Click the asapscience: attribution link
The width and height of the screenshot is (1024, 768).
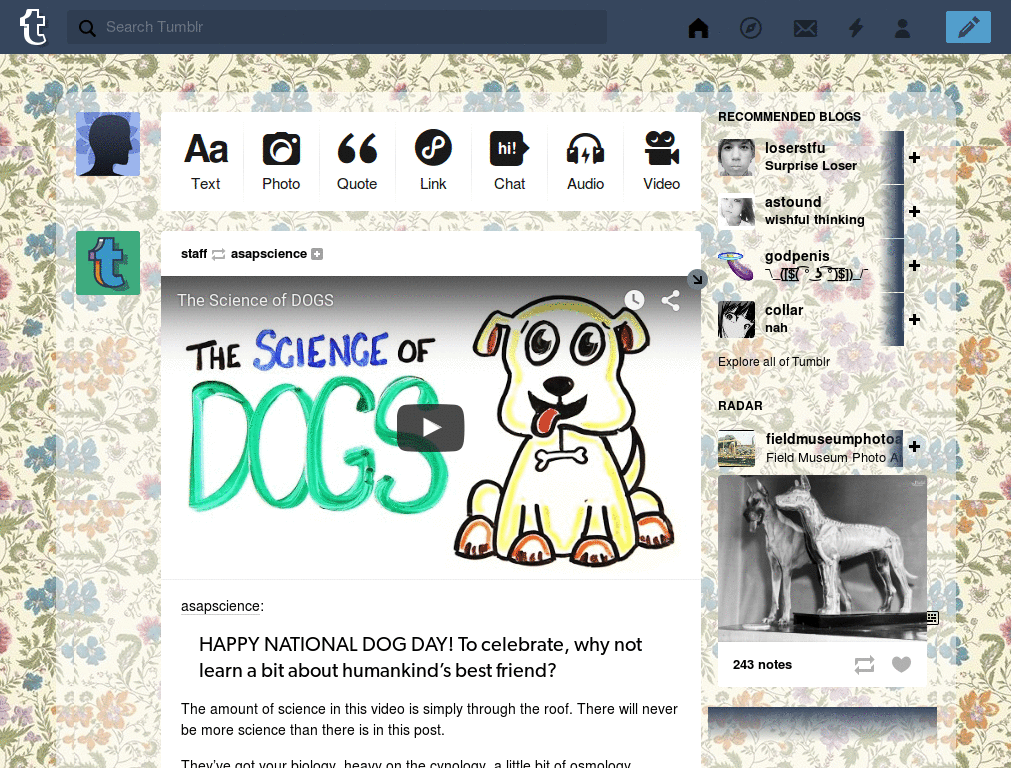pos(222,606)
